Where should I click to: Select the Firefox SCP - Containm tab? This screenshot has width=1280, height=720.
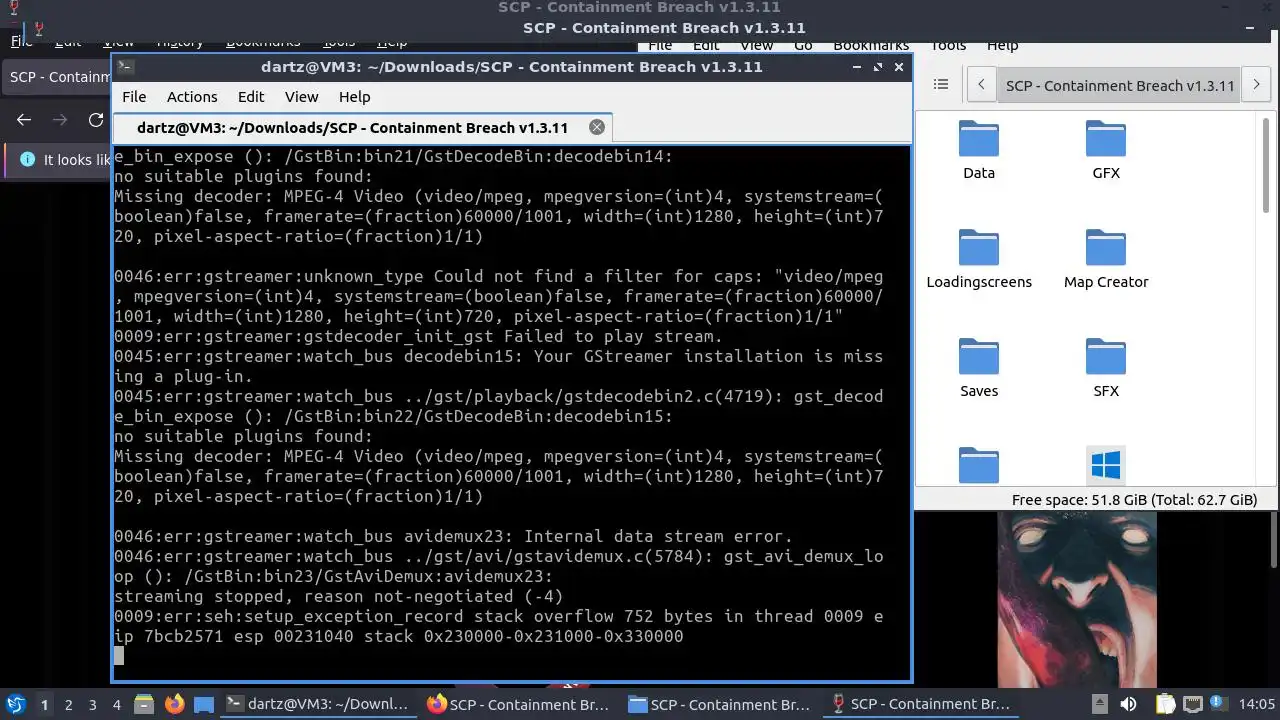click(58, 77)
